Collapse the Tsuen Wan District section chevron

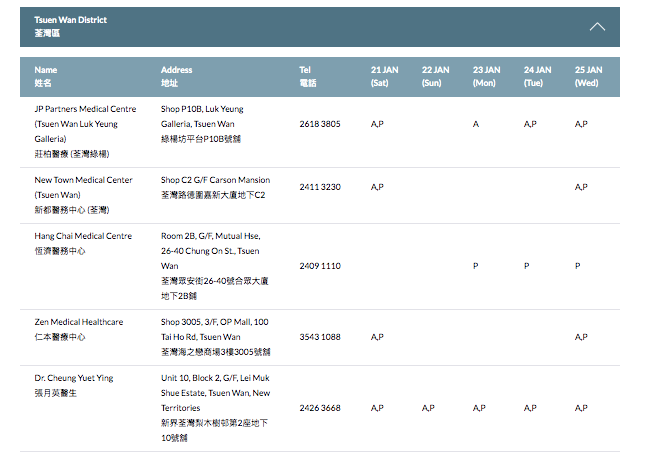click(597, 27)
